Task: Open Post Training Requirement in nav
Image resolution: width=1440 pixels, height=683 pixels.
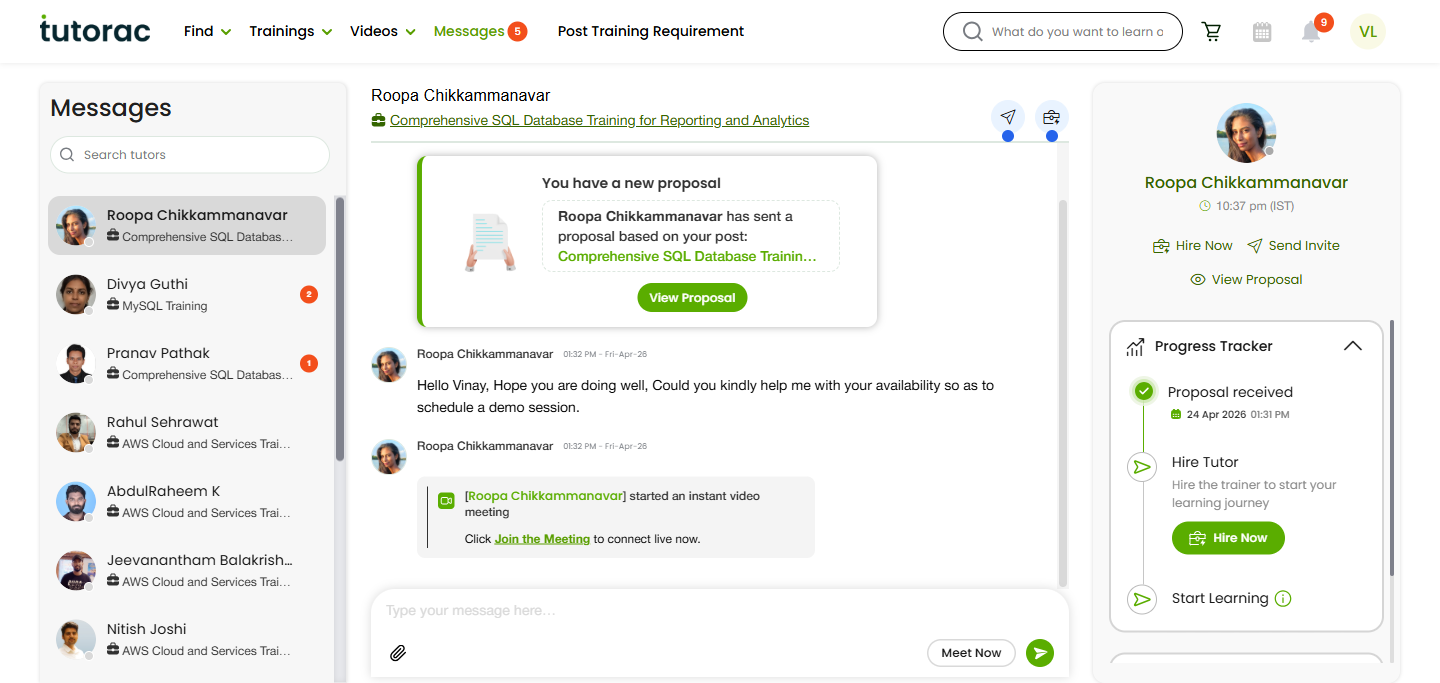Action: pyautogui.click(x=651, y=31)
